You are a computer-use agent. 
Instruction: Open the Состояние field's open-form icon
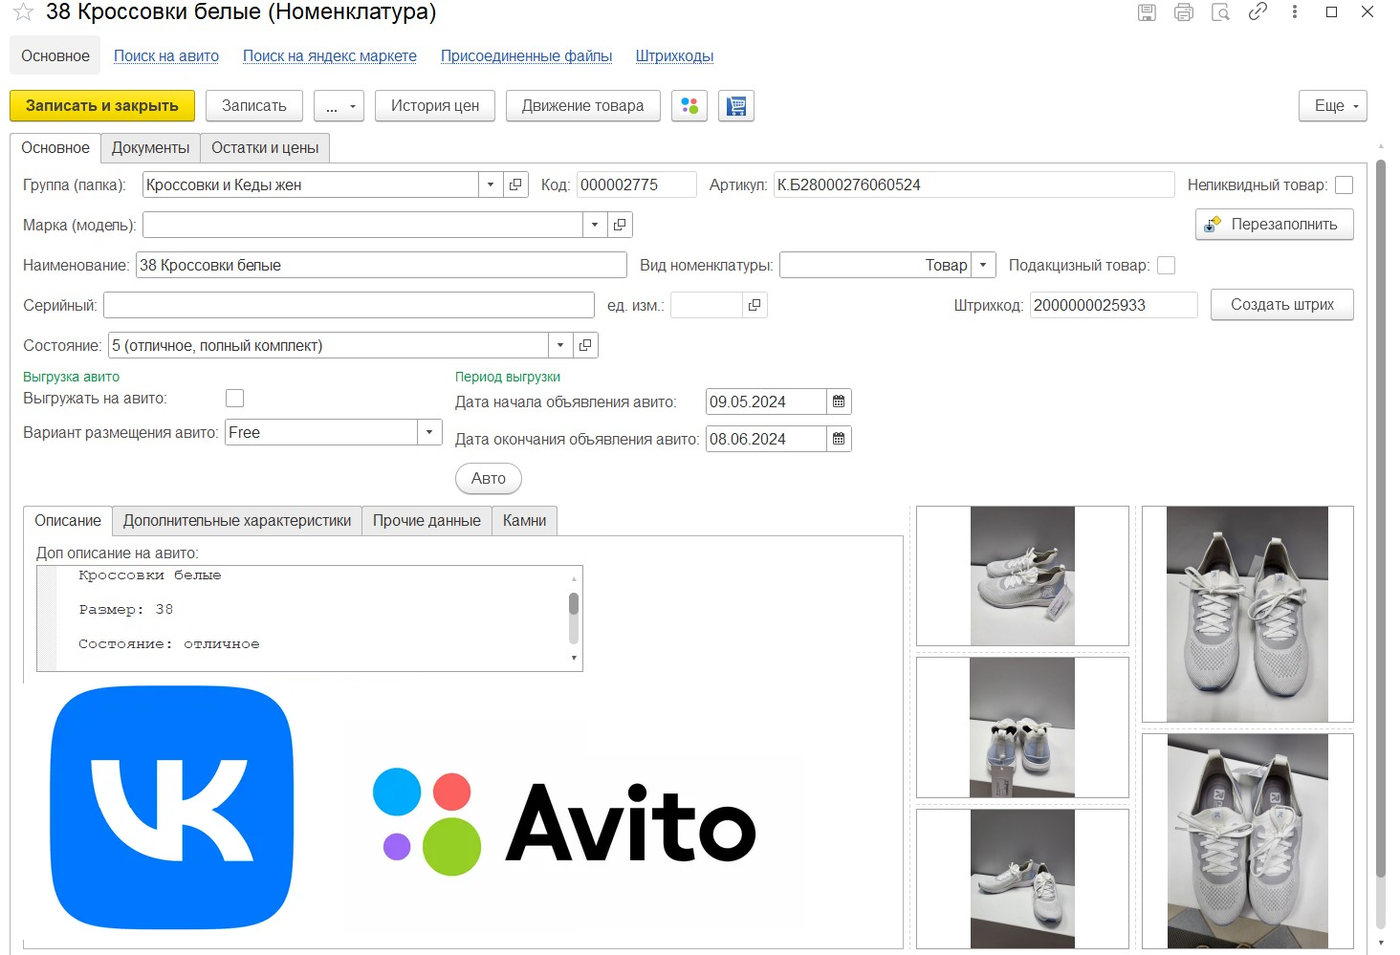click(x=586, y=345)
